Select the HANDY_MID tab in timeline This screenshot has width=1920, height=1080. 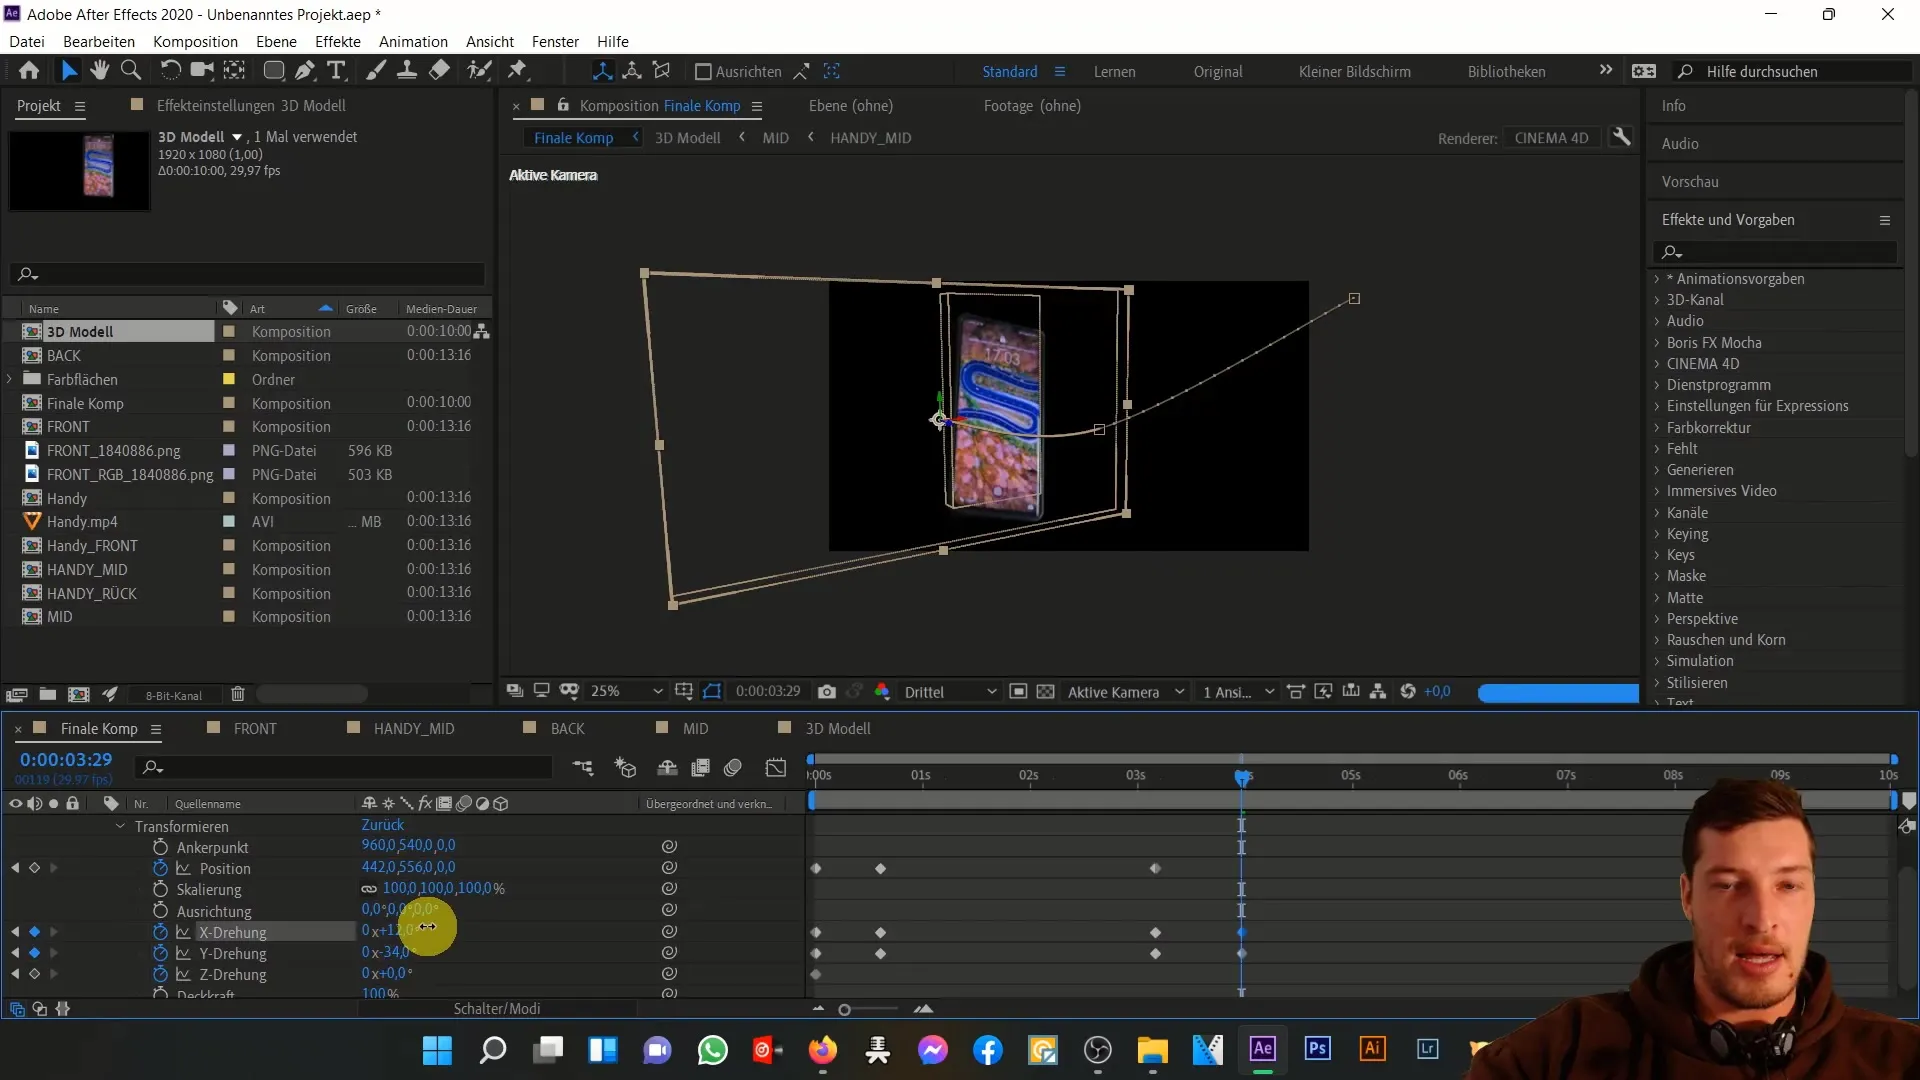point(414,728)
